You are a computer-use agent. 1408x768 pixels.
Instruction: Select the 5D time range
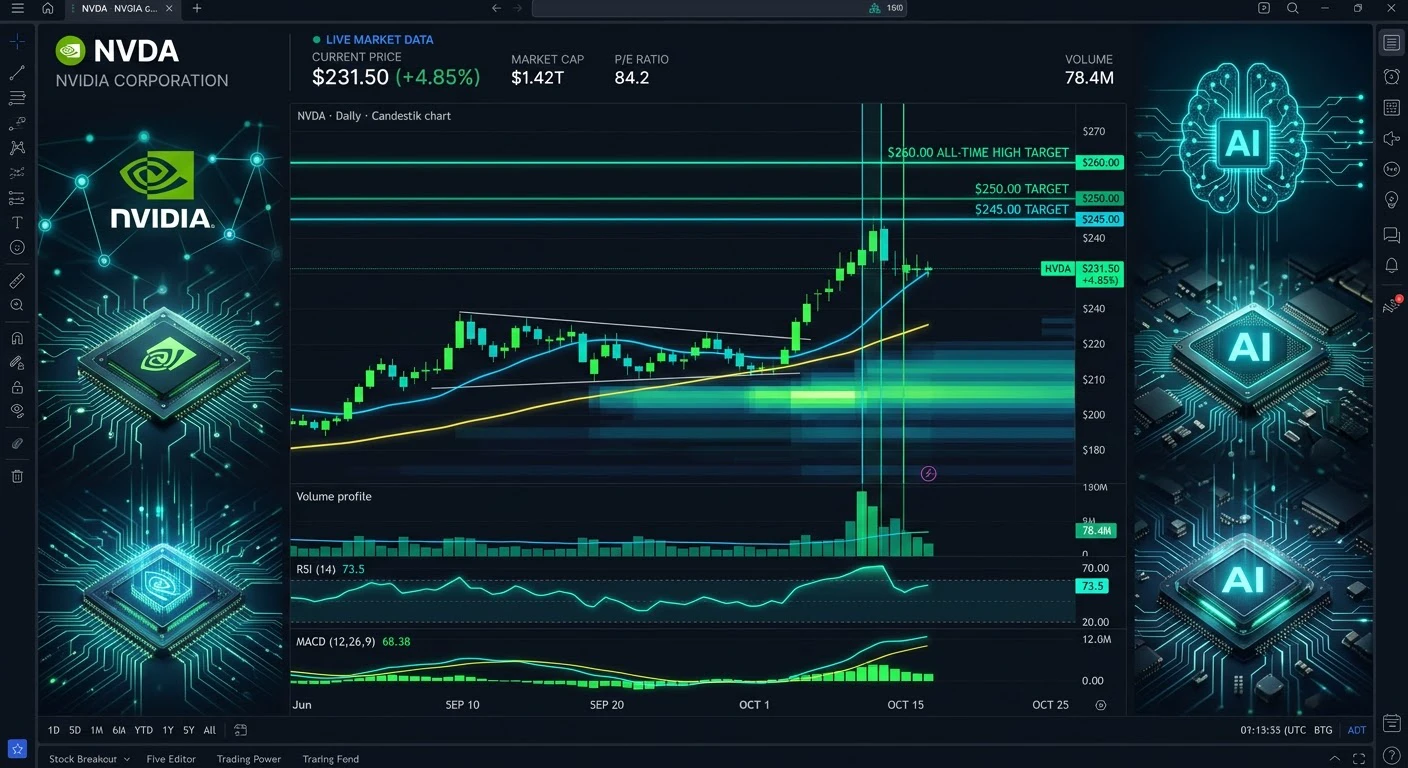[x=75, y=731]
